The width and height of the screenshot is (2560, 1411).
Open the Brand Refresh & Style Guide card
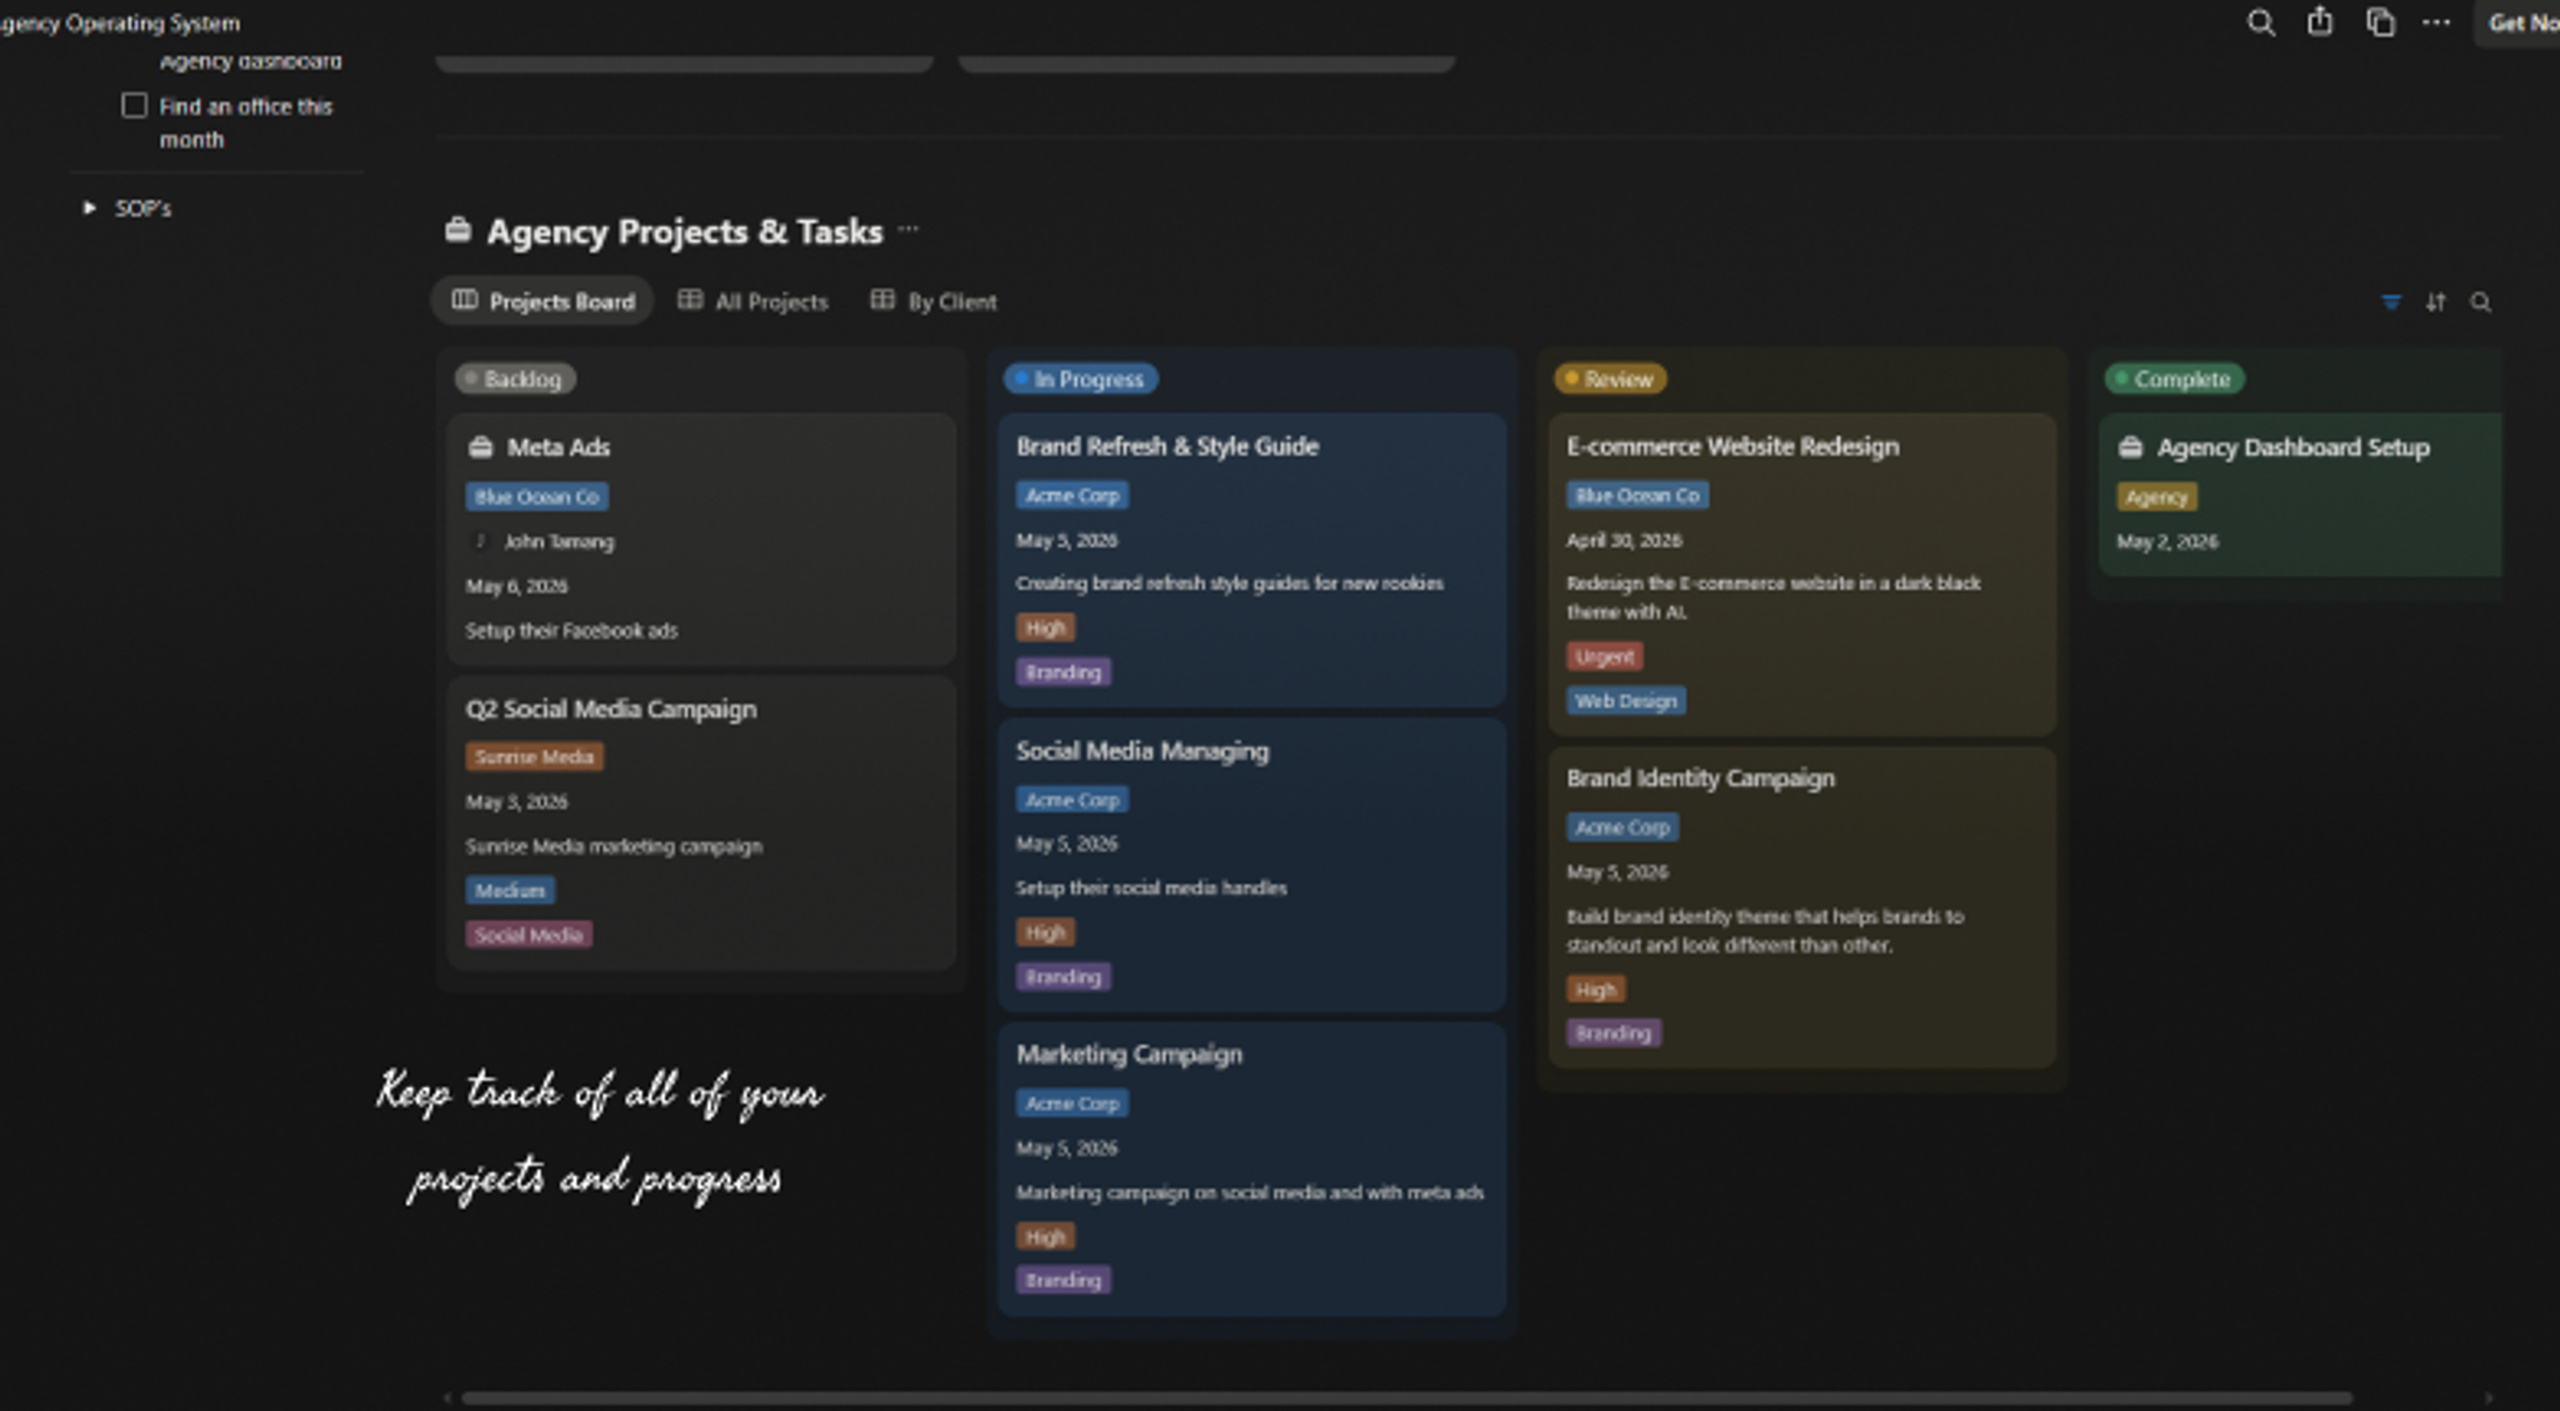(x=1252, y=559)
